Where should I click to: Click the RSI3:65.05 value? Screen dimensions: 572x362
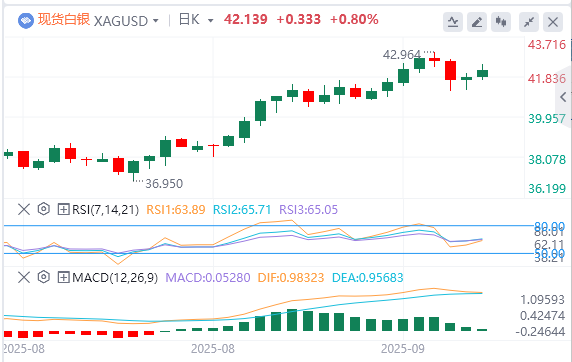309,210
